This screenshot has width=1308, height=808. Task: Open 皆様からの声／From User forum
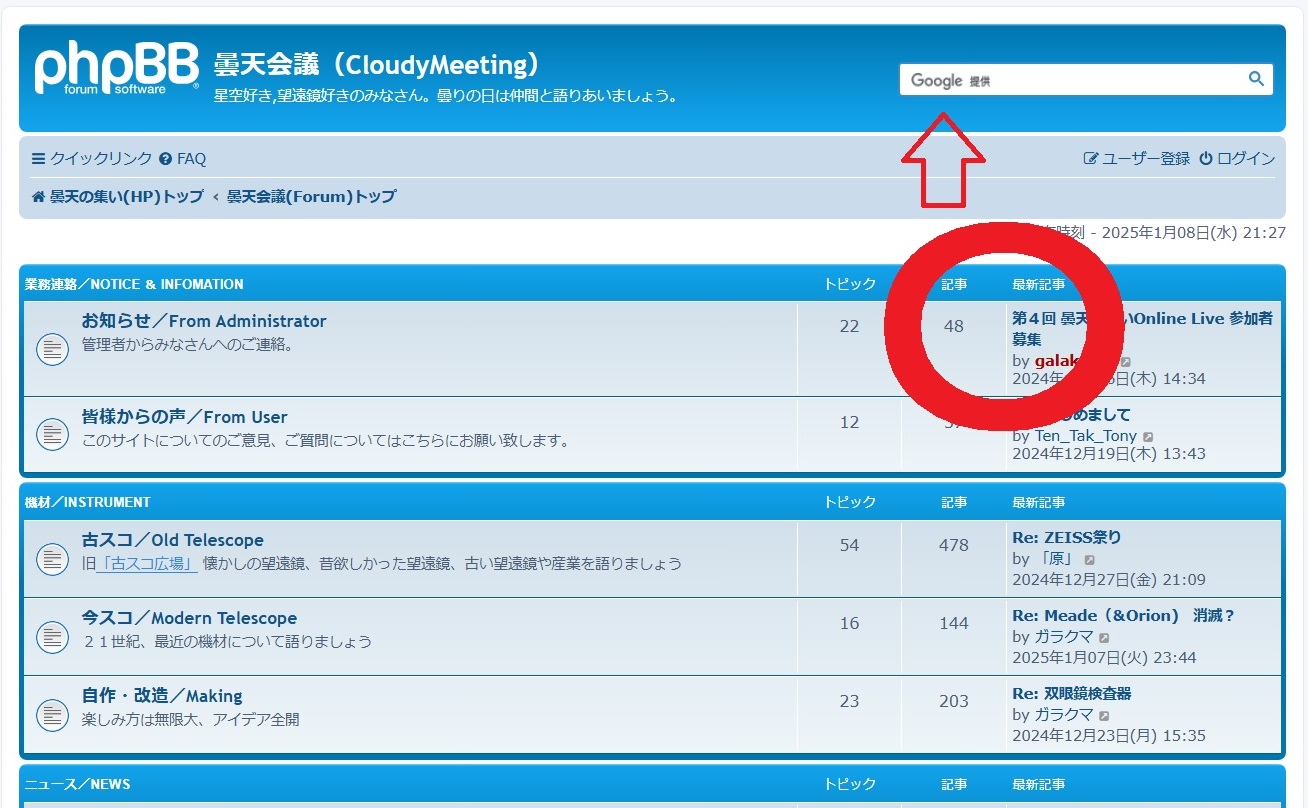click(184, 417)
